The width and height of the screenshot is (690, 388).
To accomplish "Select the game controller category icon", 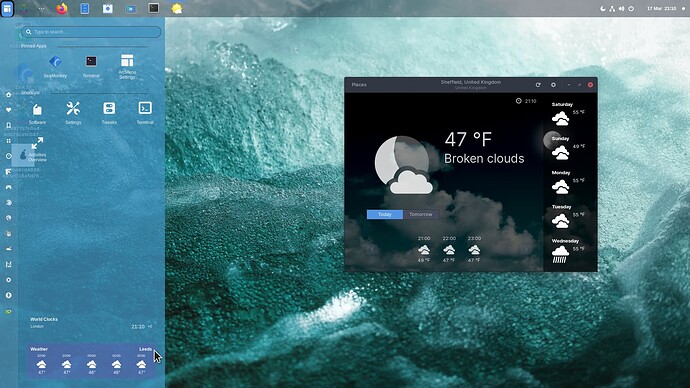I will click(x=8, y=187).
